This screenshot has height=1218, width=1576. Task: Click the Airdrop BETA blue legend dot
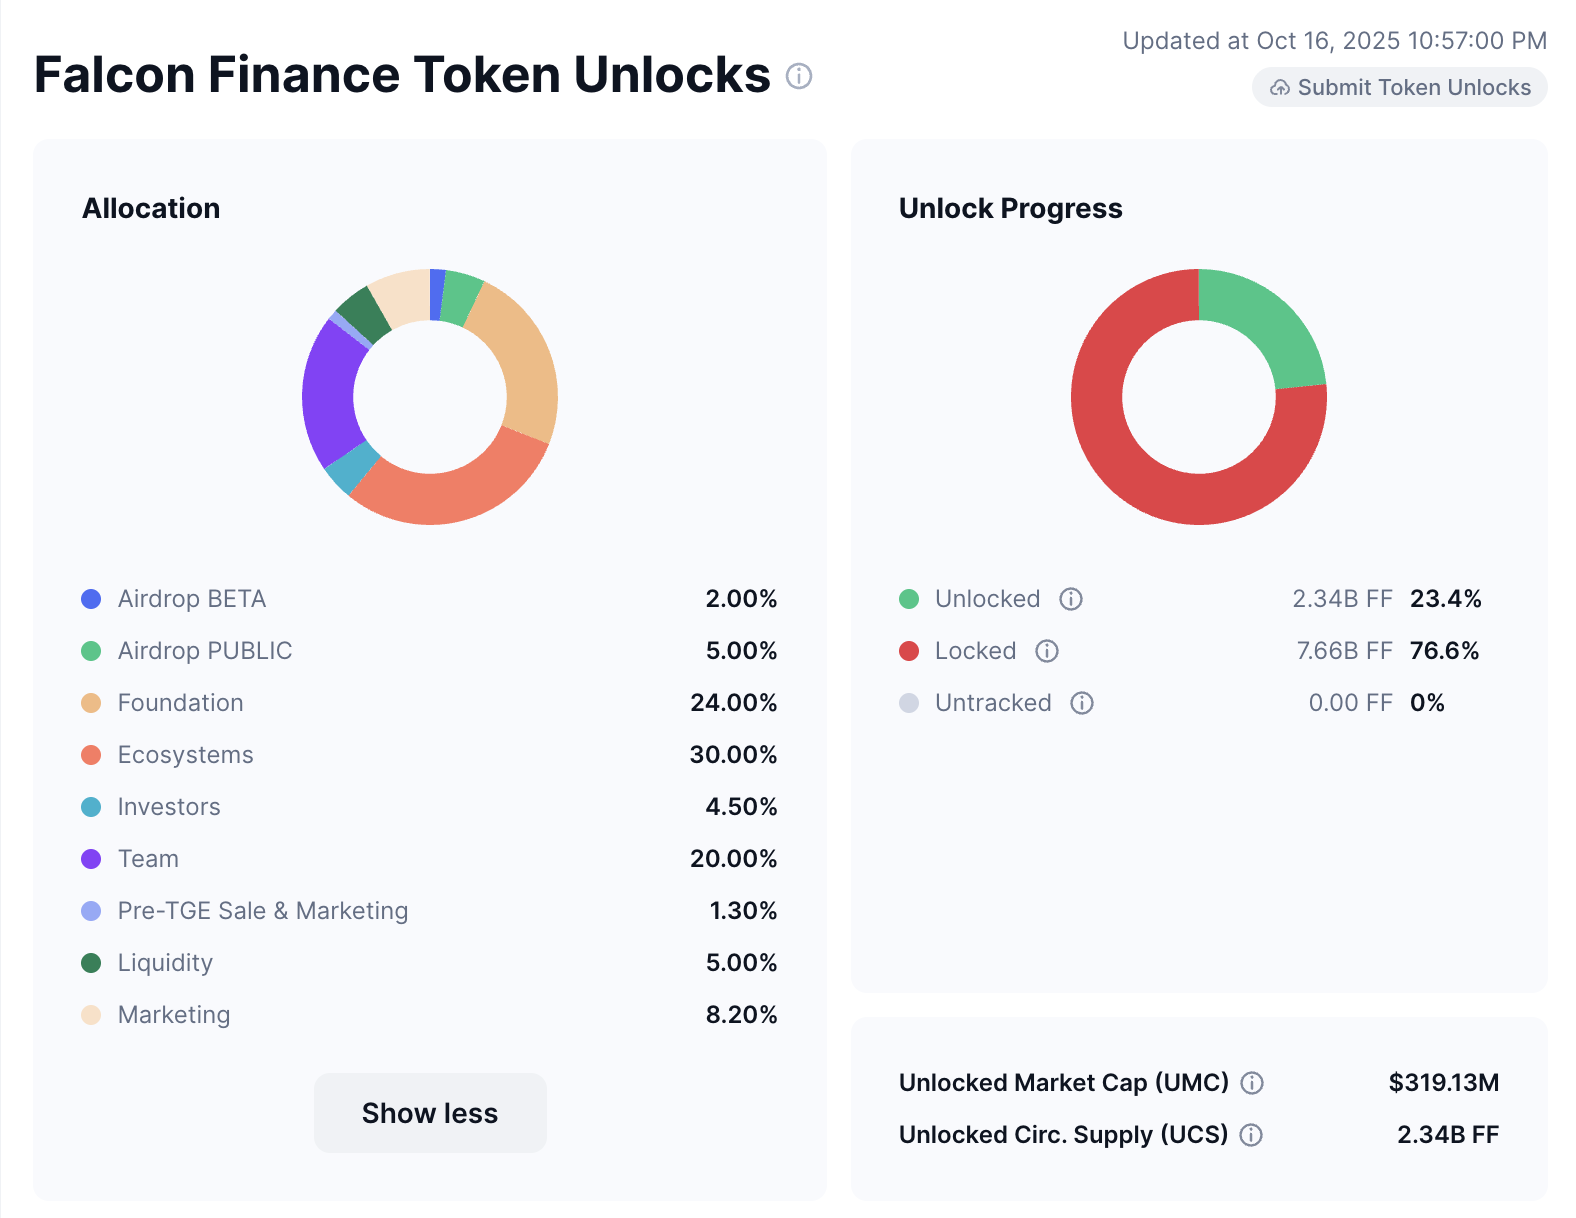click(91, 599)
